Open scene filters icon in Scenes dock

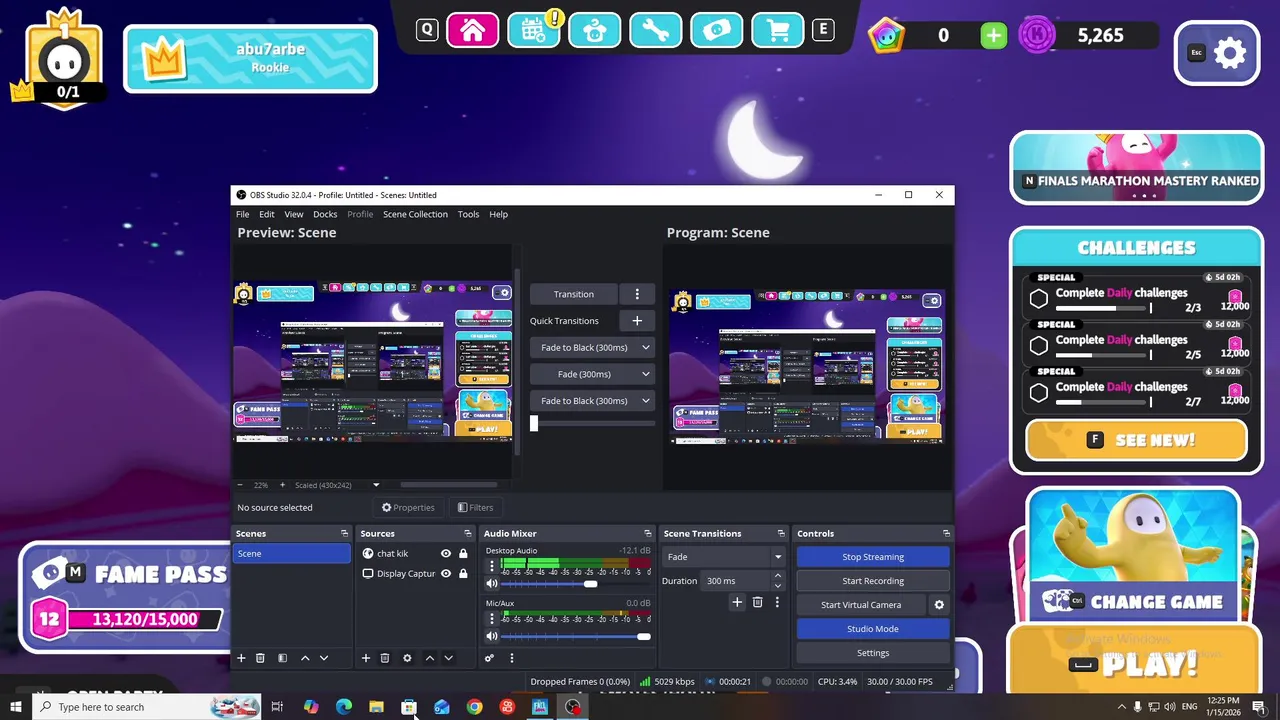pyautogui.click(x=282, y=658)
